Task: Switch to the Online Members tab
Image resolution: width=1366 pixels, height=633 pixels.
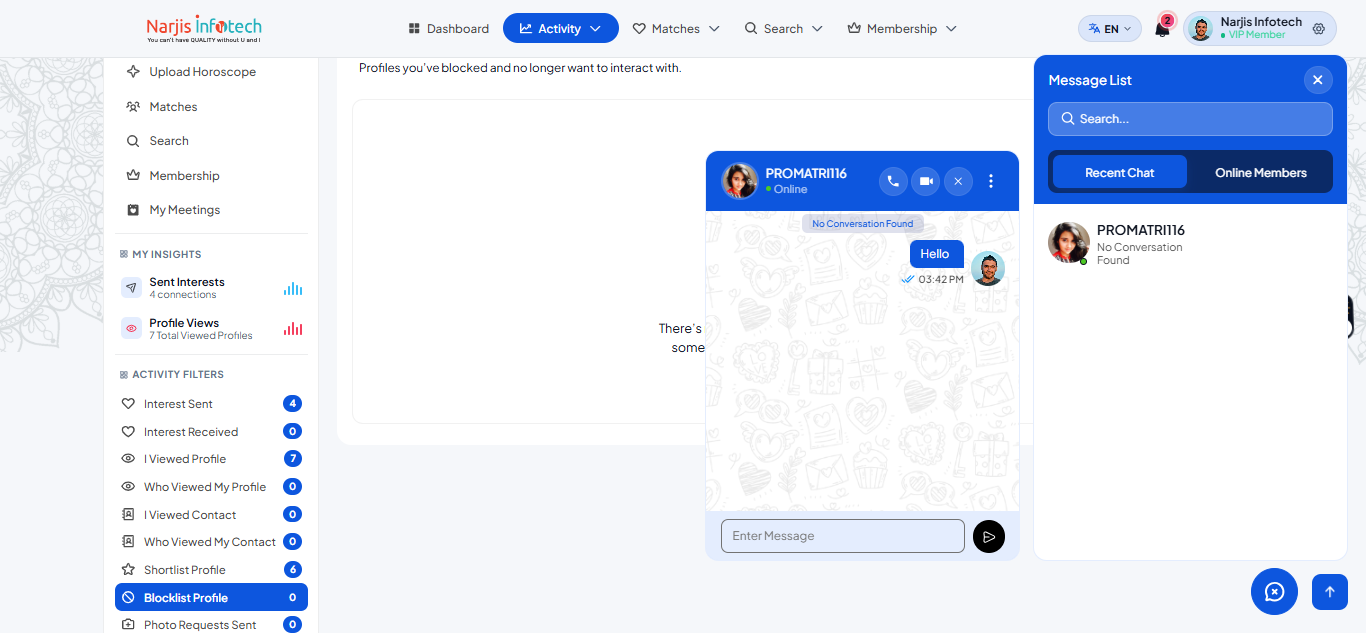Action: (x=1261, y=172)
